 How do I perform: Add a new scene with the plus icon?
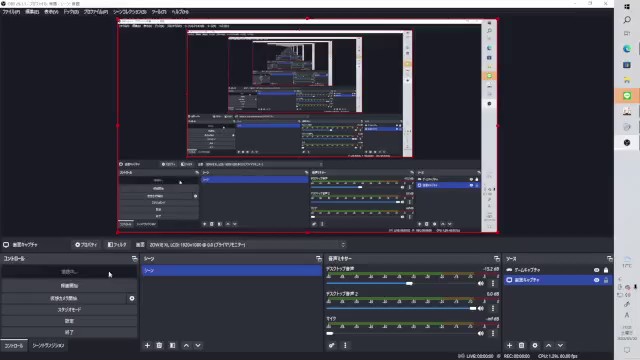tap(147, 345)
